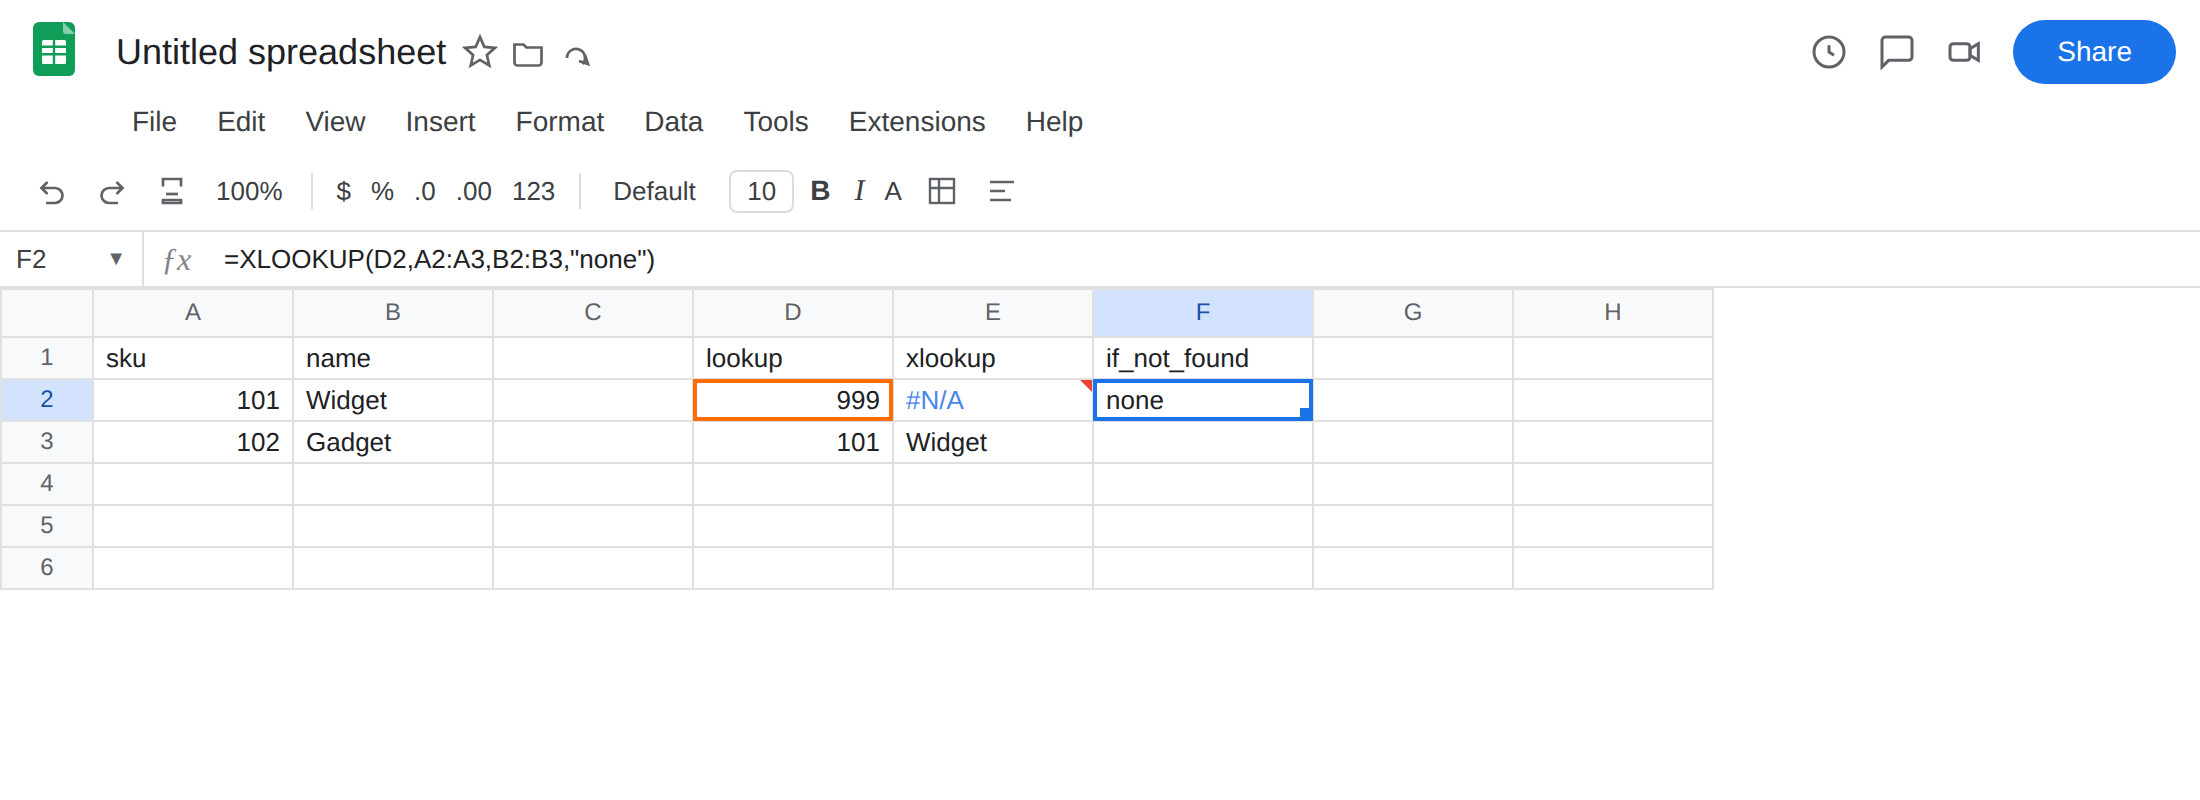Open the Edit menu

[x=241, y=121]
